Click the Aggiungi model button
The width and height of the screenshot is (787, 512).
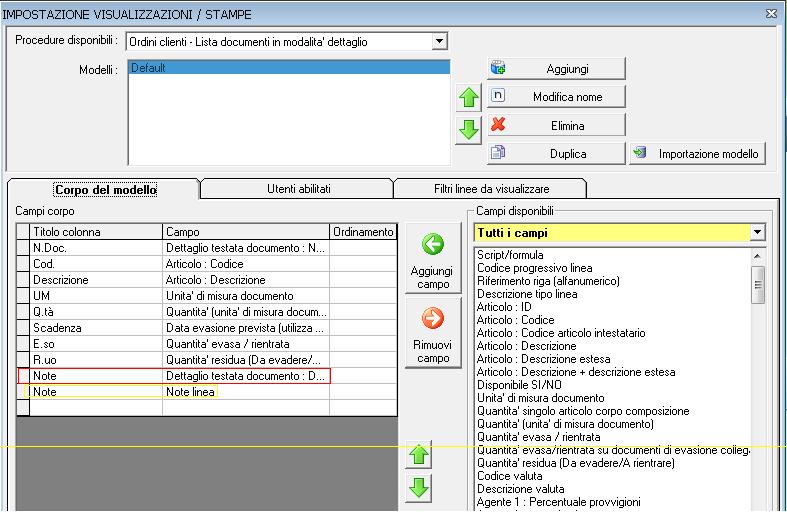(x=556, y=68)
